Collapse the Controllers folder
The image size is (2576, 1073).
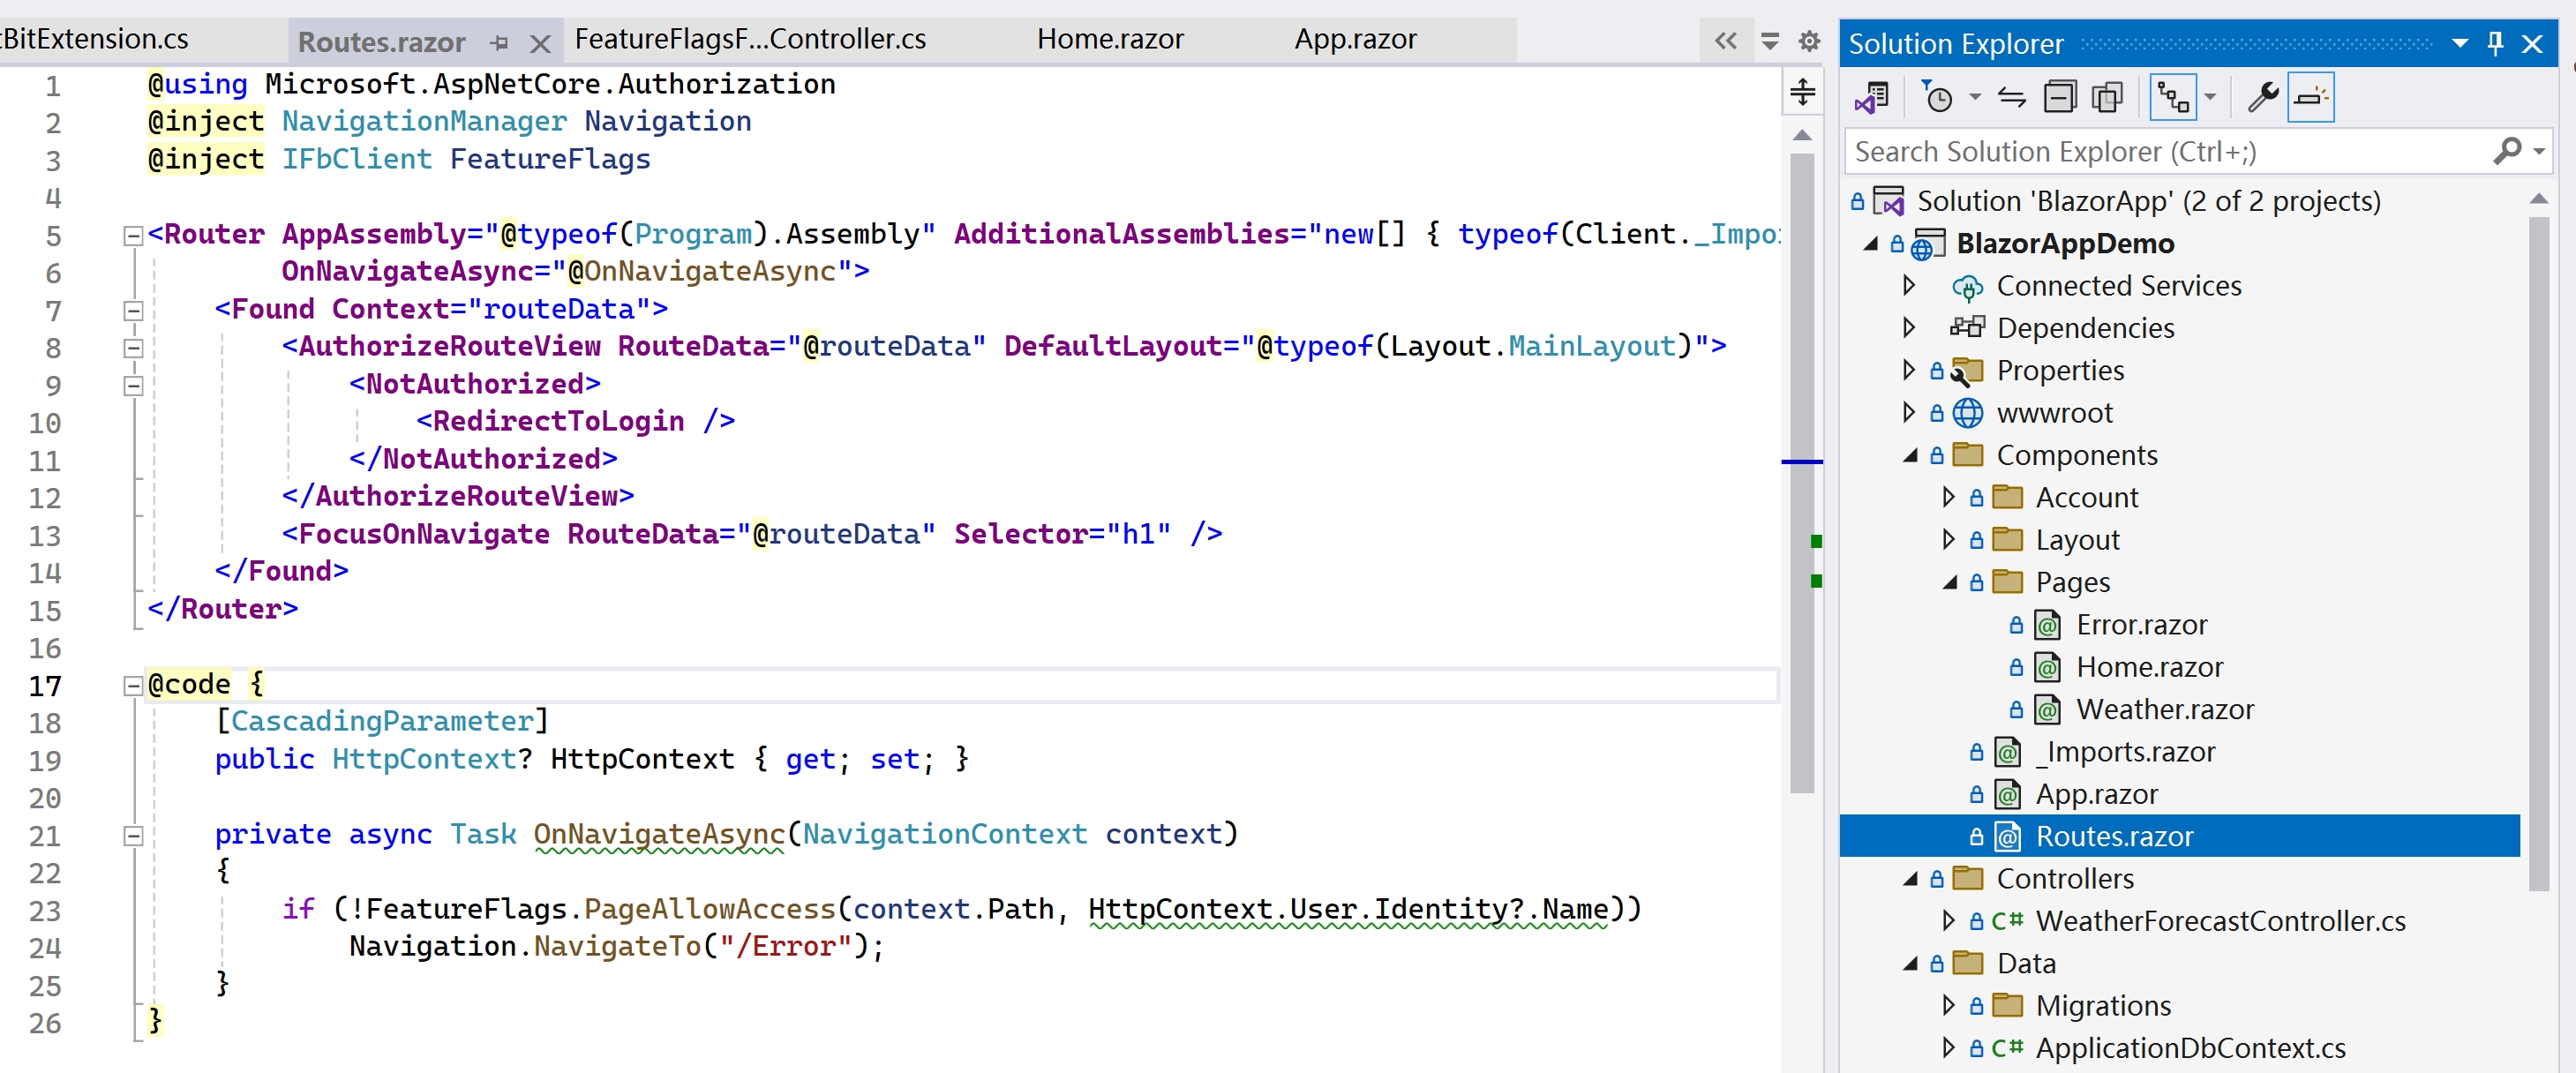point(1910,879)
